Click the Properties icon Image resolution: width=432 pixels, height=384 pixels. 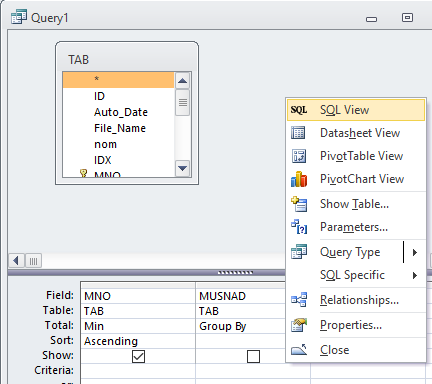pyautogui.click(x=299, y=325)
